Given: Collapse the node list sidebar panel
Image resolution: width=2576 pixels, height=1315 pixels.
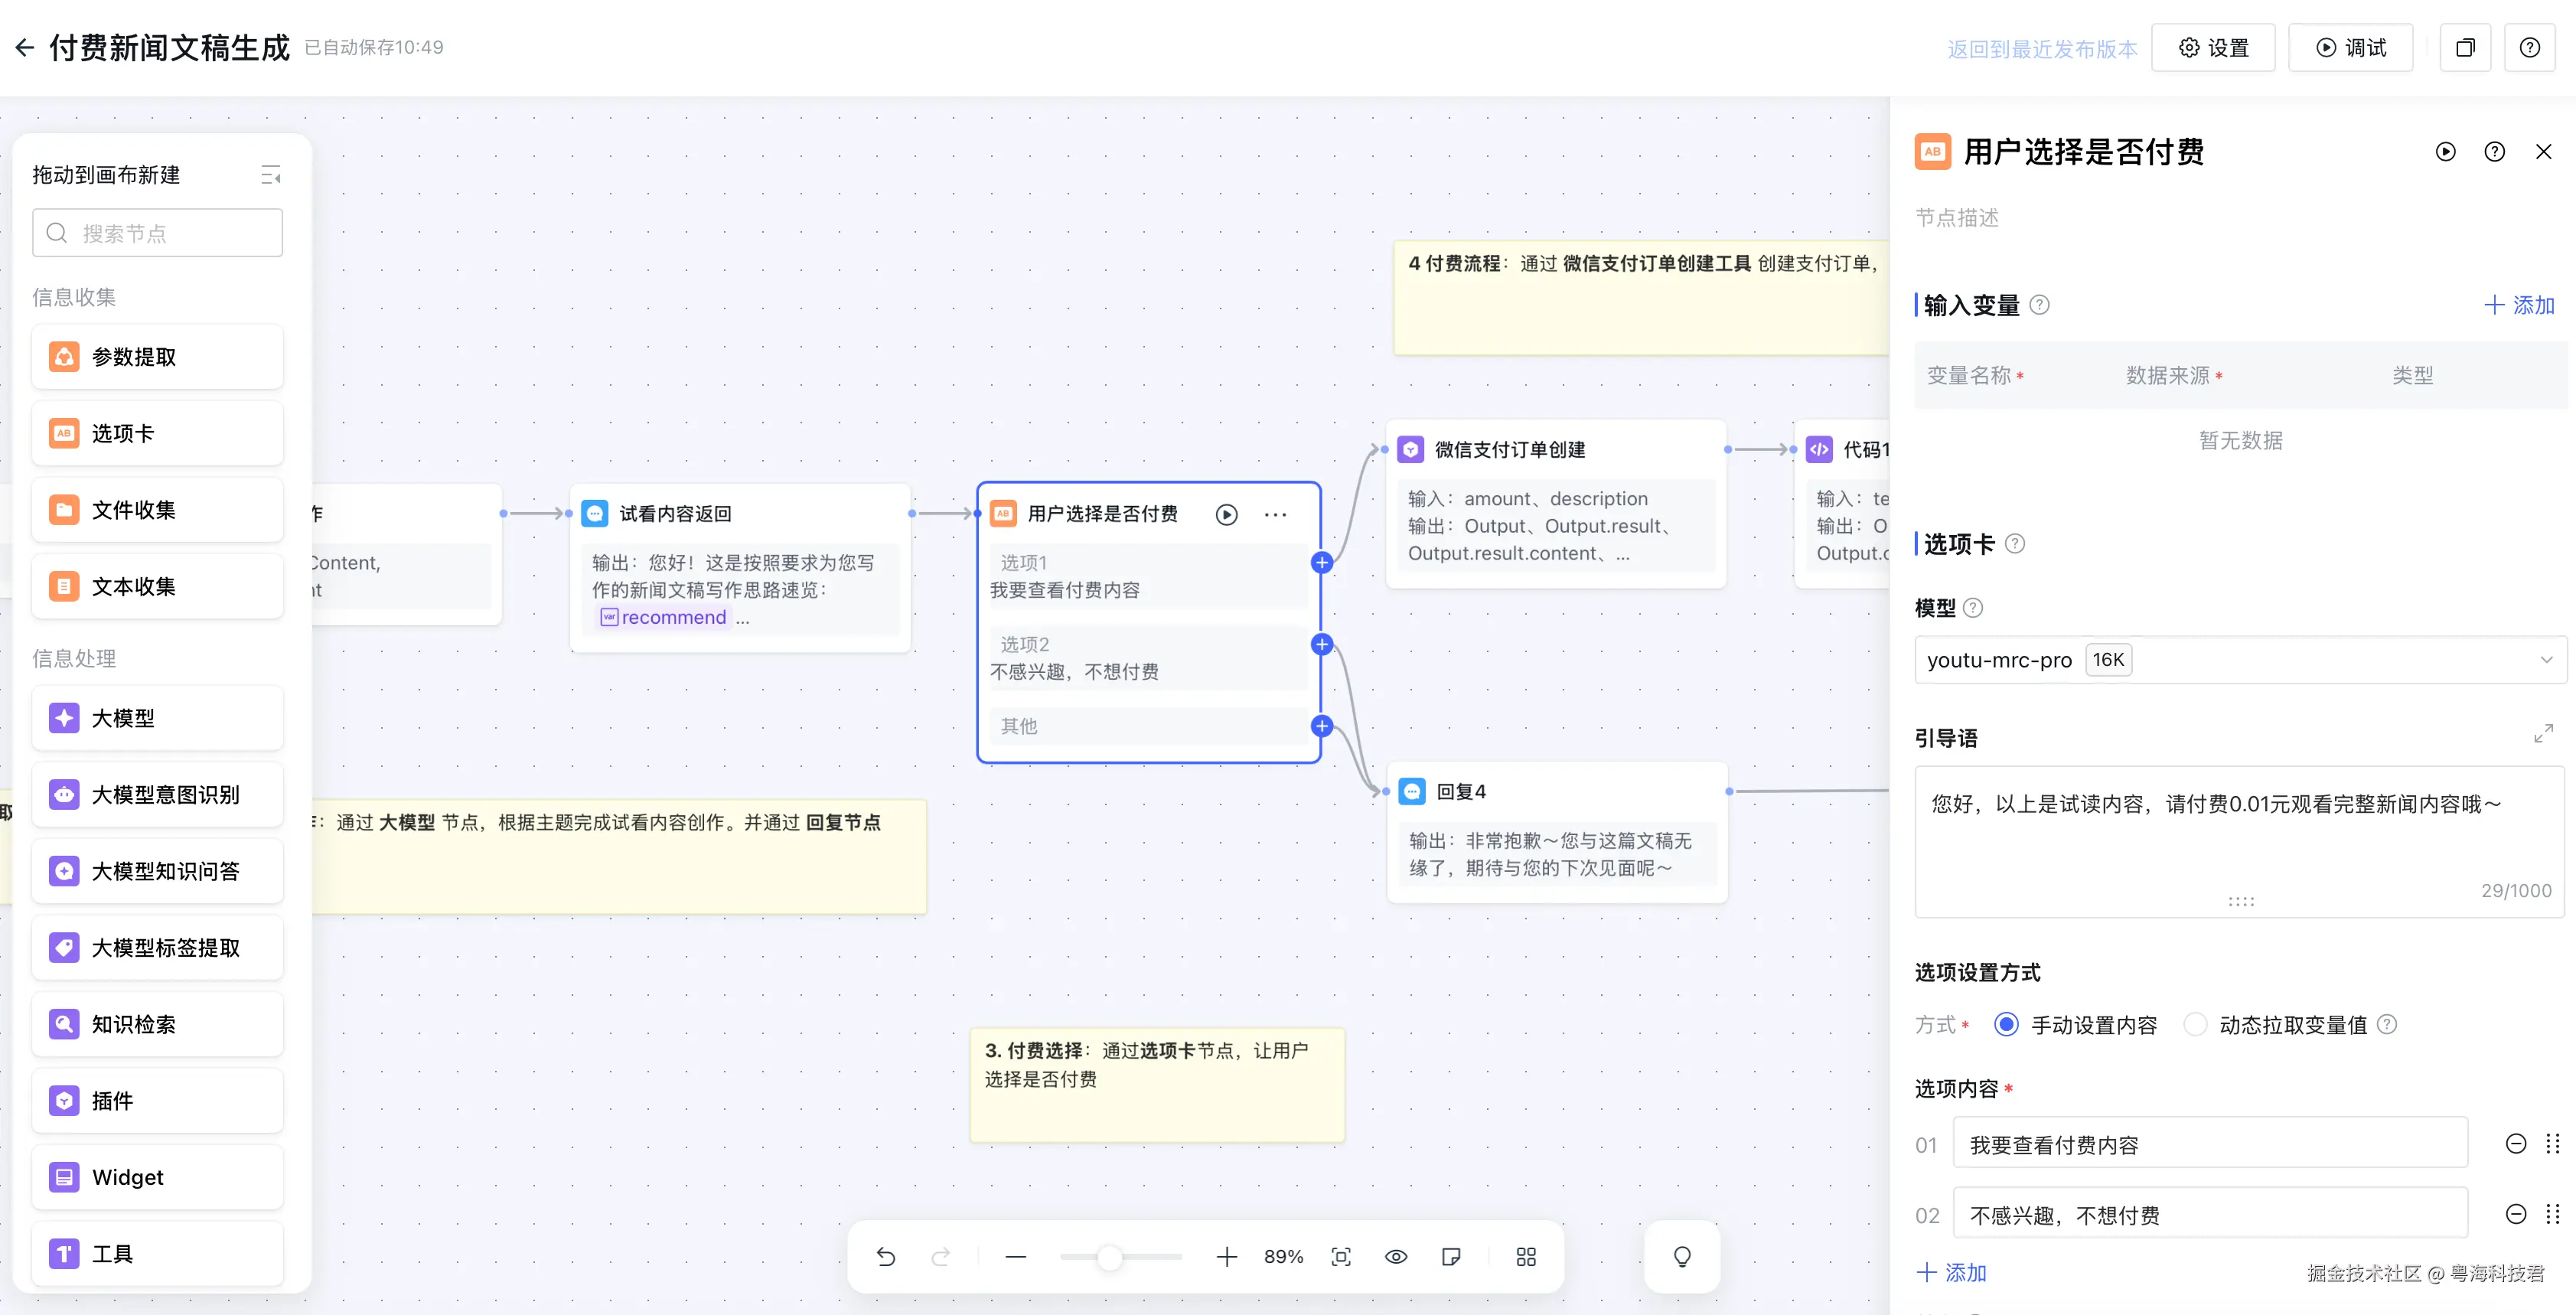Looking at the screenshot, I should coord(270,175).
